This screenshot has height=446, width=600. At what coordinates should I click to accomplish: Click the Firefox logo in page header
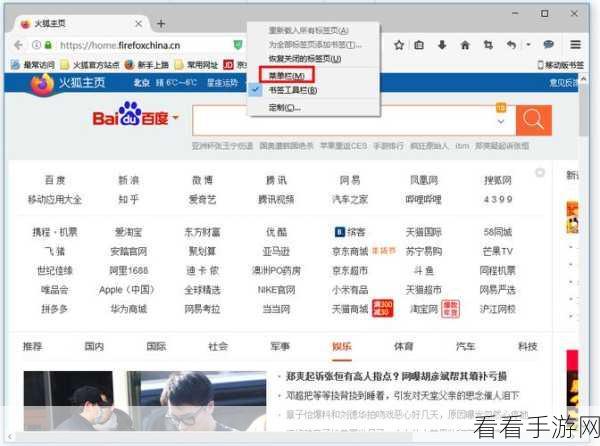pos(42,84)
